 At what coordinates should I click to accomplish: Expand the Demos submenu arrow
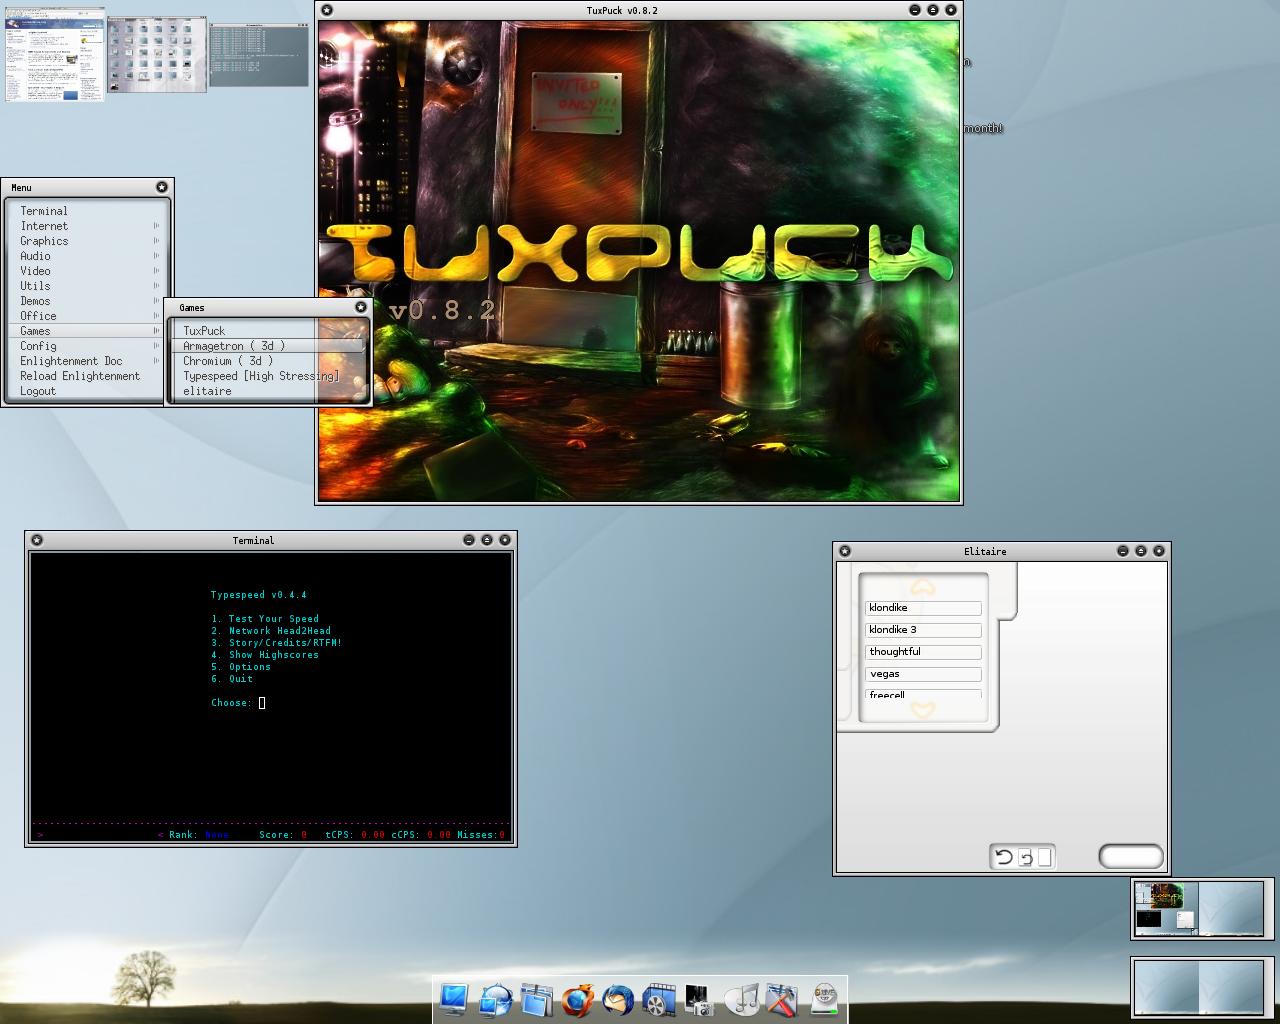pos(157,301)
